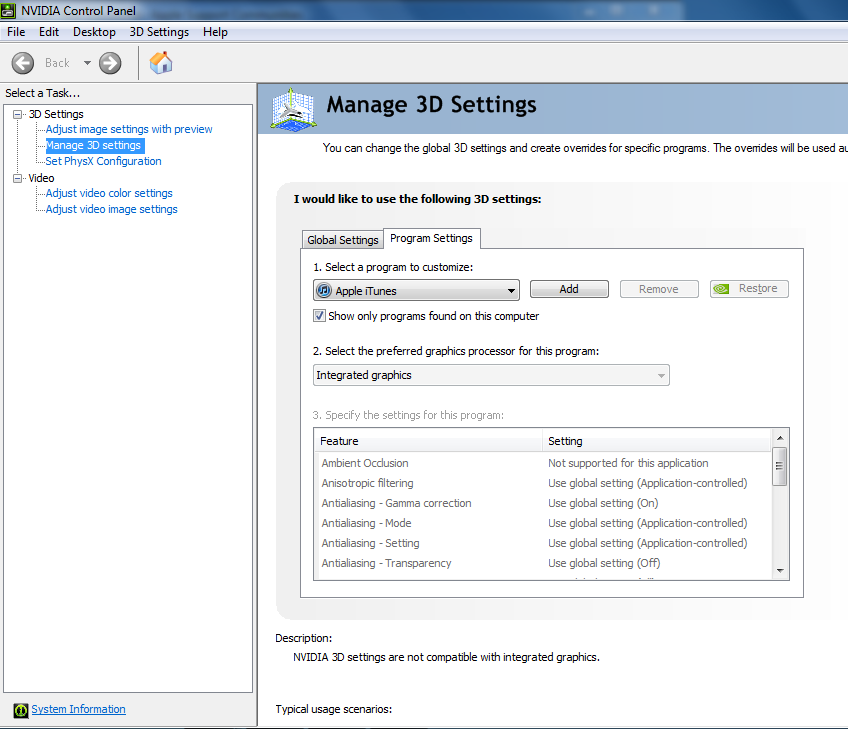This screenshot has height=729, width=848.
Task: Select the Antialiasing - Mode row
Action: tap(543, 523)
